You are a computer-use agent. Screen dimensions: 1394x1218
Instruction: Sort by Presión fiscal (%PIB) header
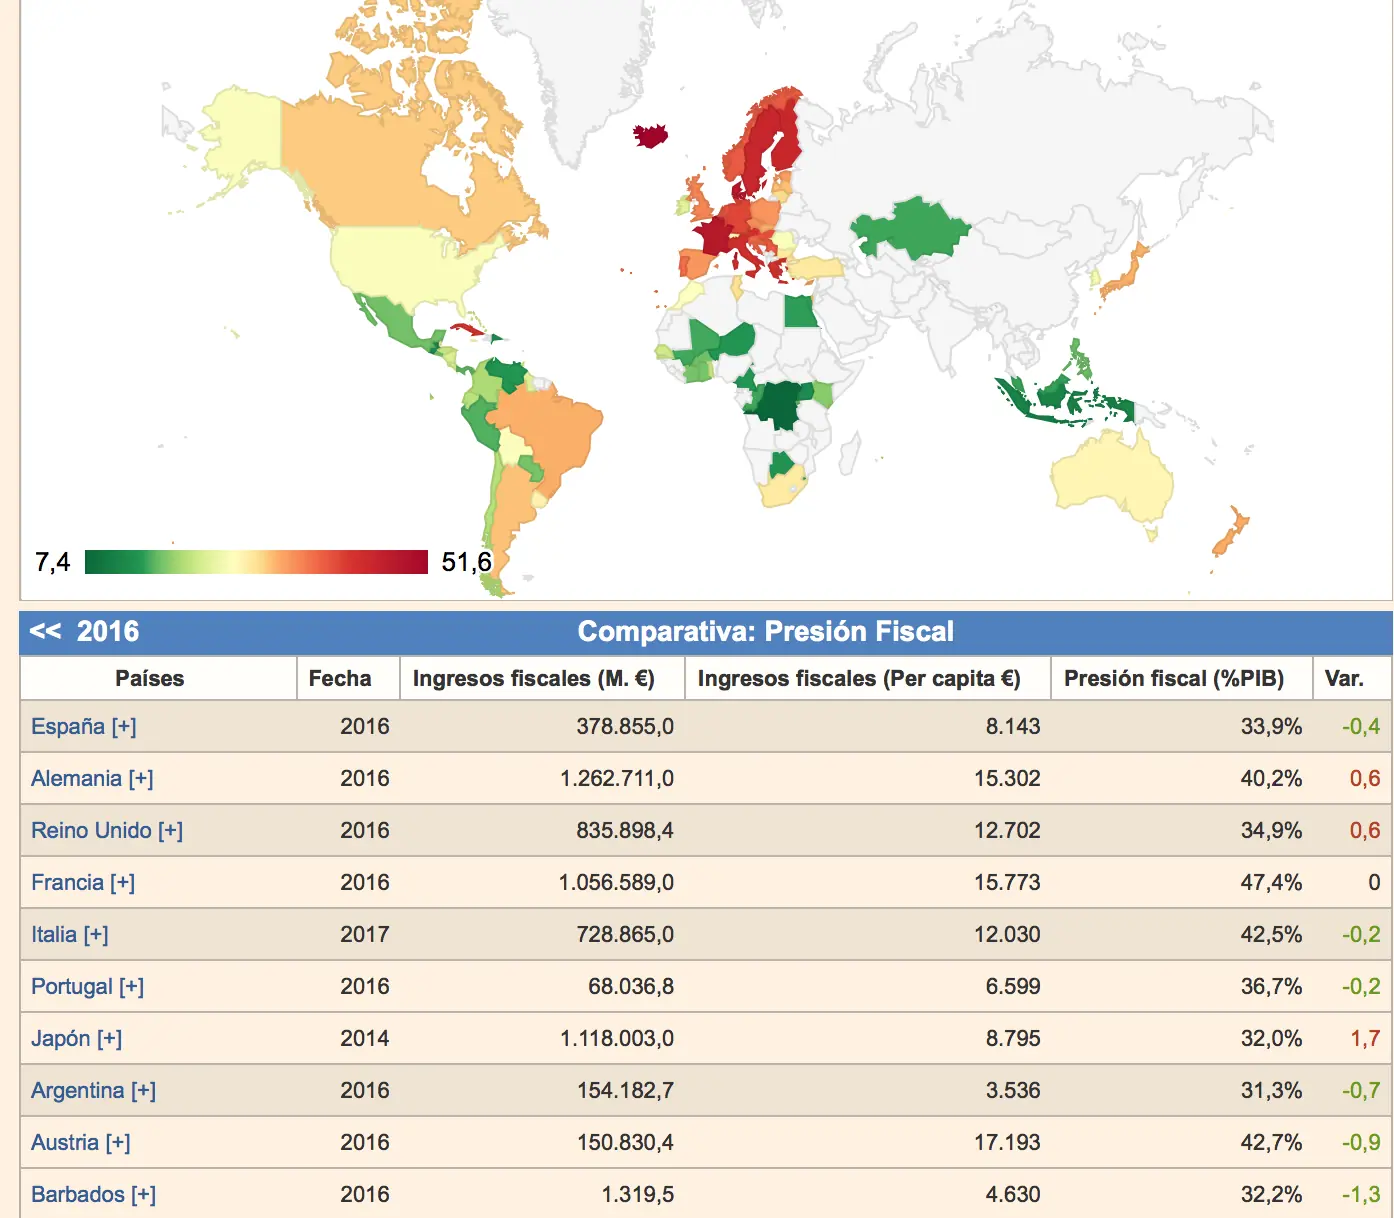[x=1174, y=678]
